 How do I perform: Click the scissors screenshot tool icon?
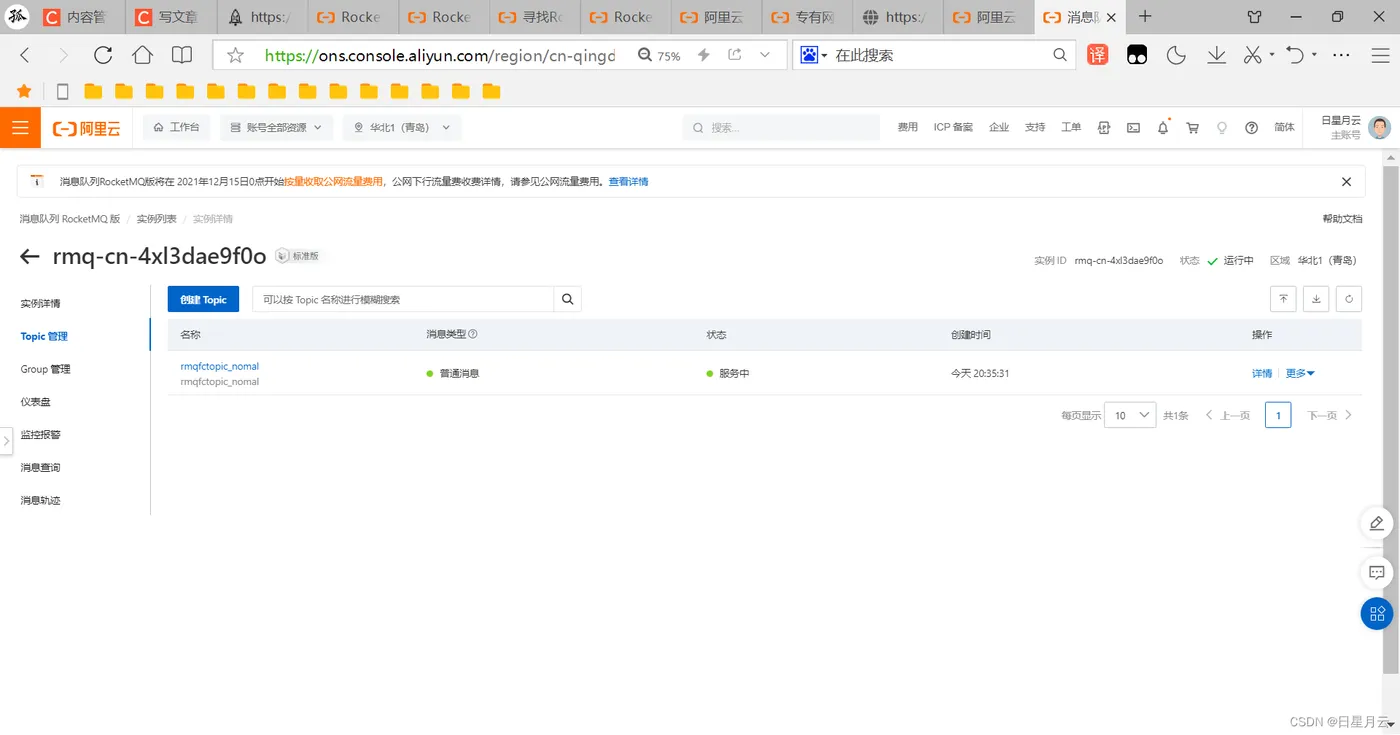pos(1252,56)
